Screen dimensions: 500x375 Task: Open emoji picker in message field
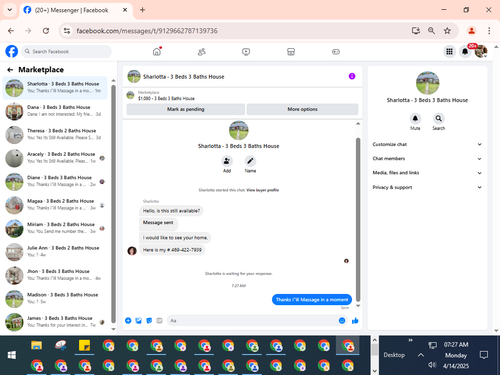tap(342, 321)
